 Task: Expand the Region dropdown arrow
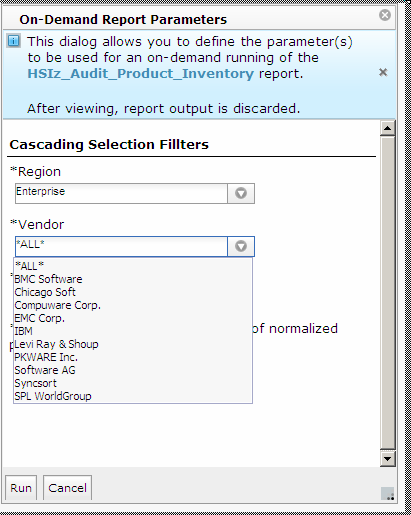241,193
